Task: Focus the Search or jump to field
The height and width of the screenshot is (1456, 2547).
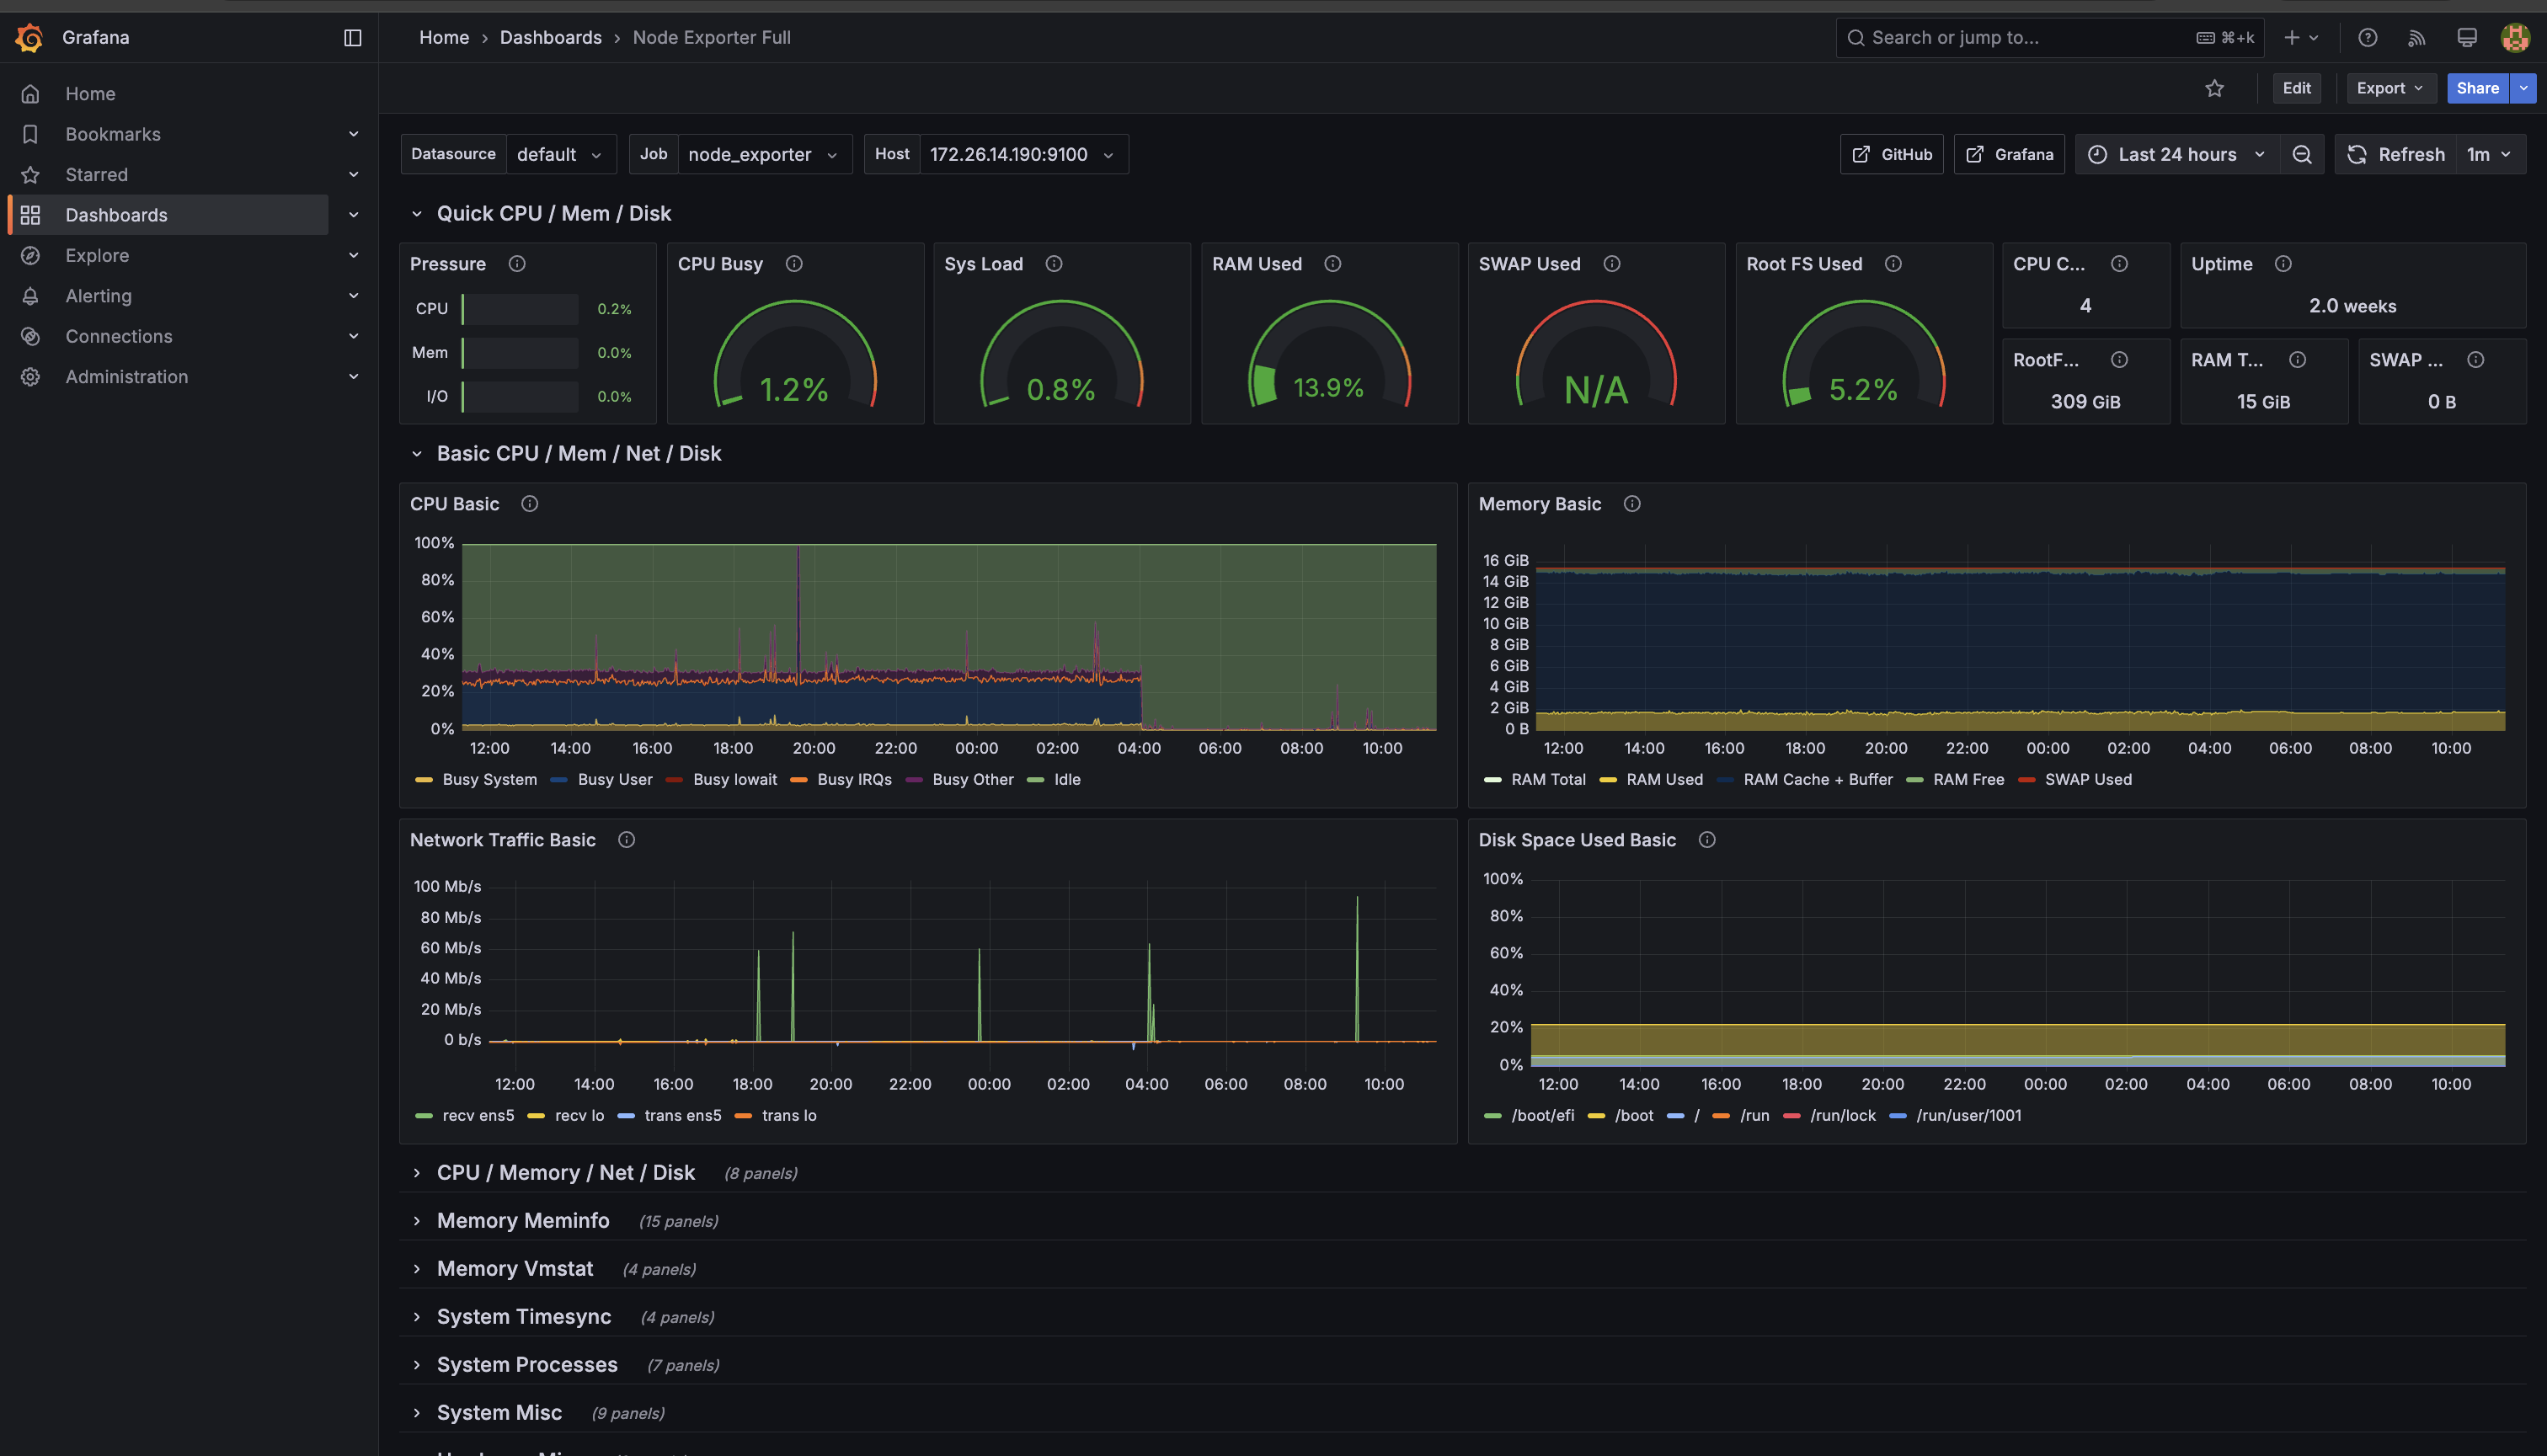Action: [2049, 37]
